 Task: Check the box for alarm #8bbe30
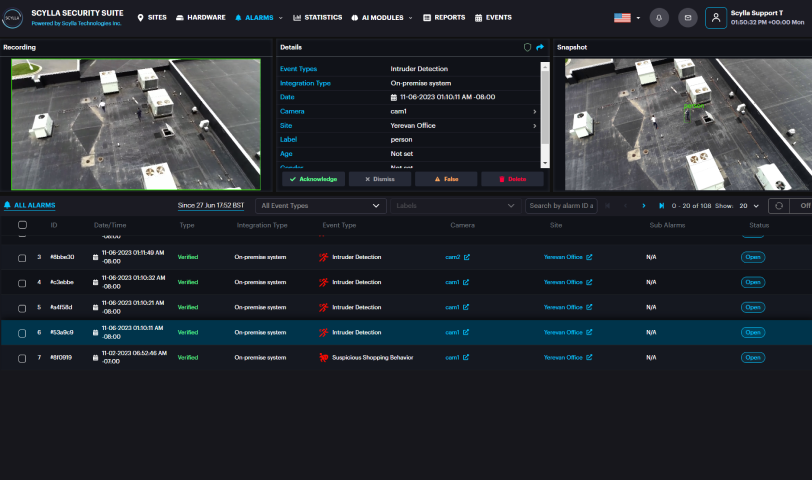pyautogui.click(x=22, y=258)
